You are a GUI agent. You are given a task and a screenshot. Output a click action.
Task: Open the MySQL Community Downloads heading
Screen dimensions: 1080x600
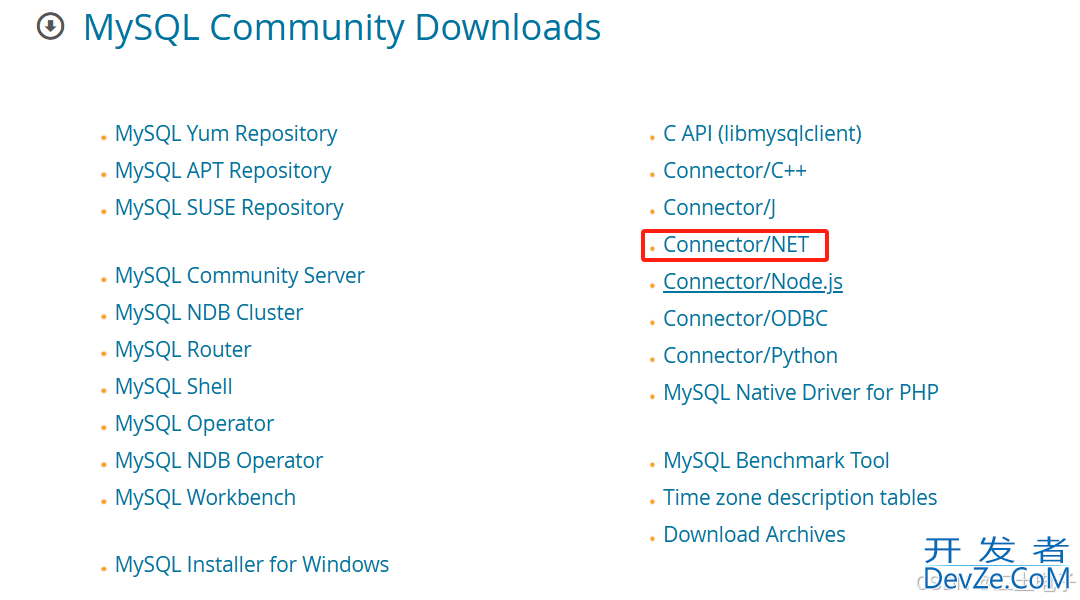[342, 28]
